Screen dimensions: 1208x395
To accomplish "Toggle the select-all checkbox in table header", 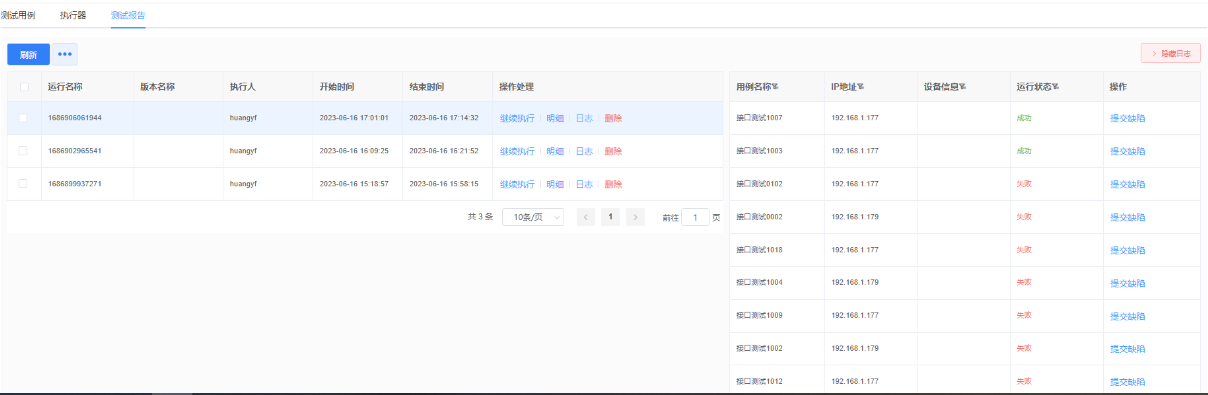I will point(24,87).
